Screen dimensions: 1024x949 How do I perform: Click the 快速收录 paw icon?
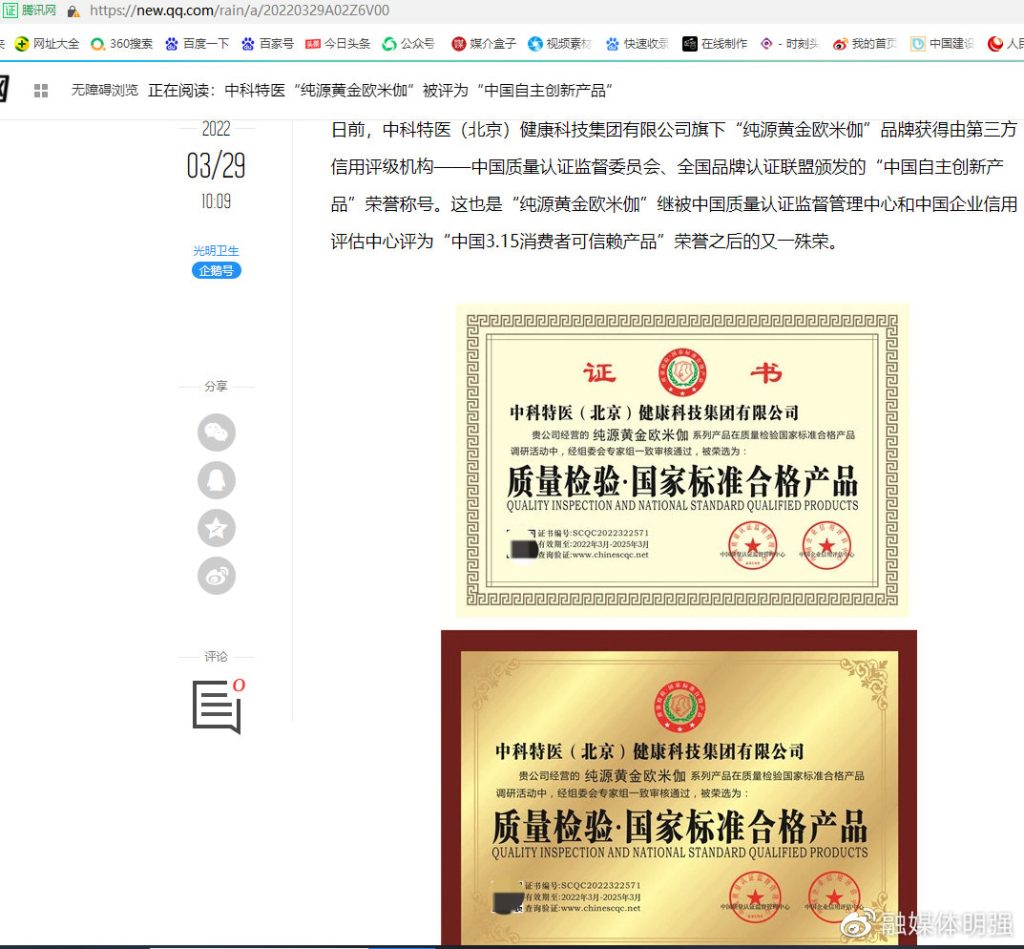click(612, 44)
